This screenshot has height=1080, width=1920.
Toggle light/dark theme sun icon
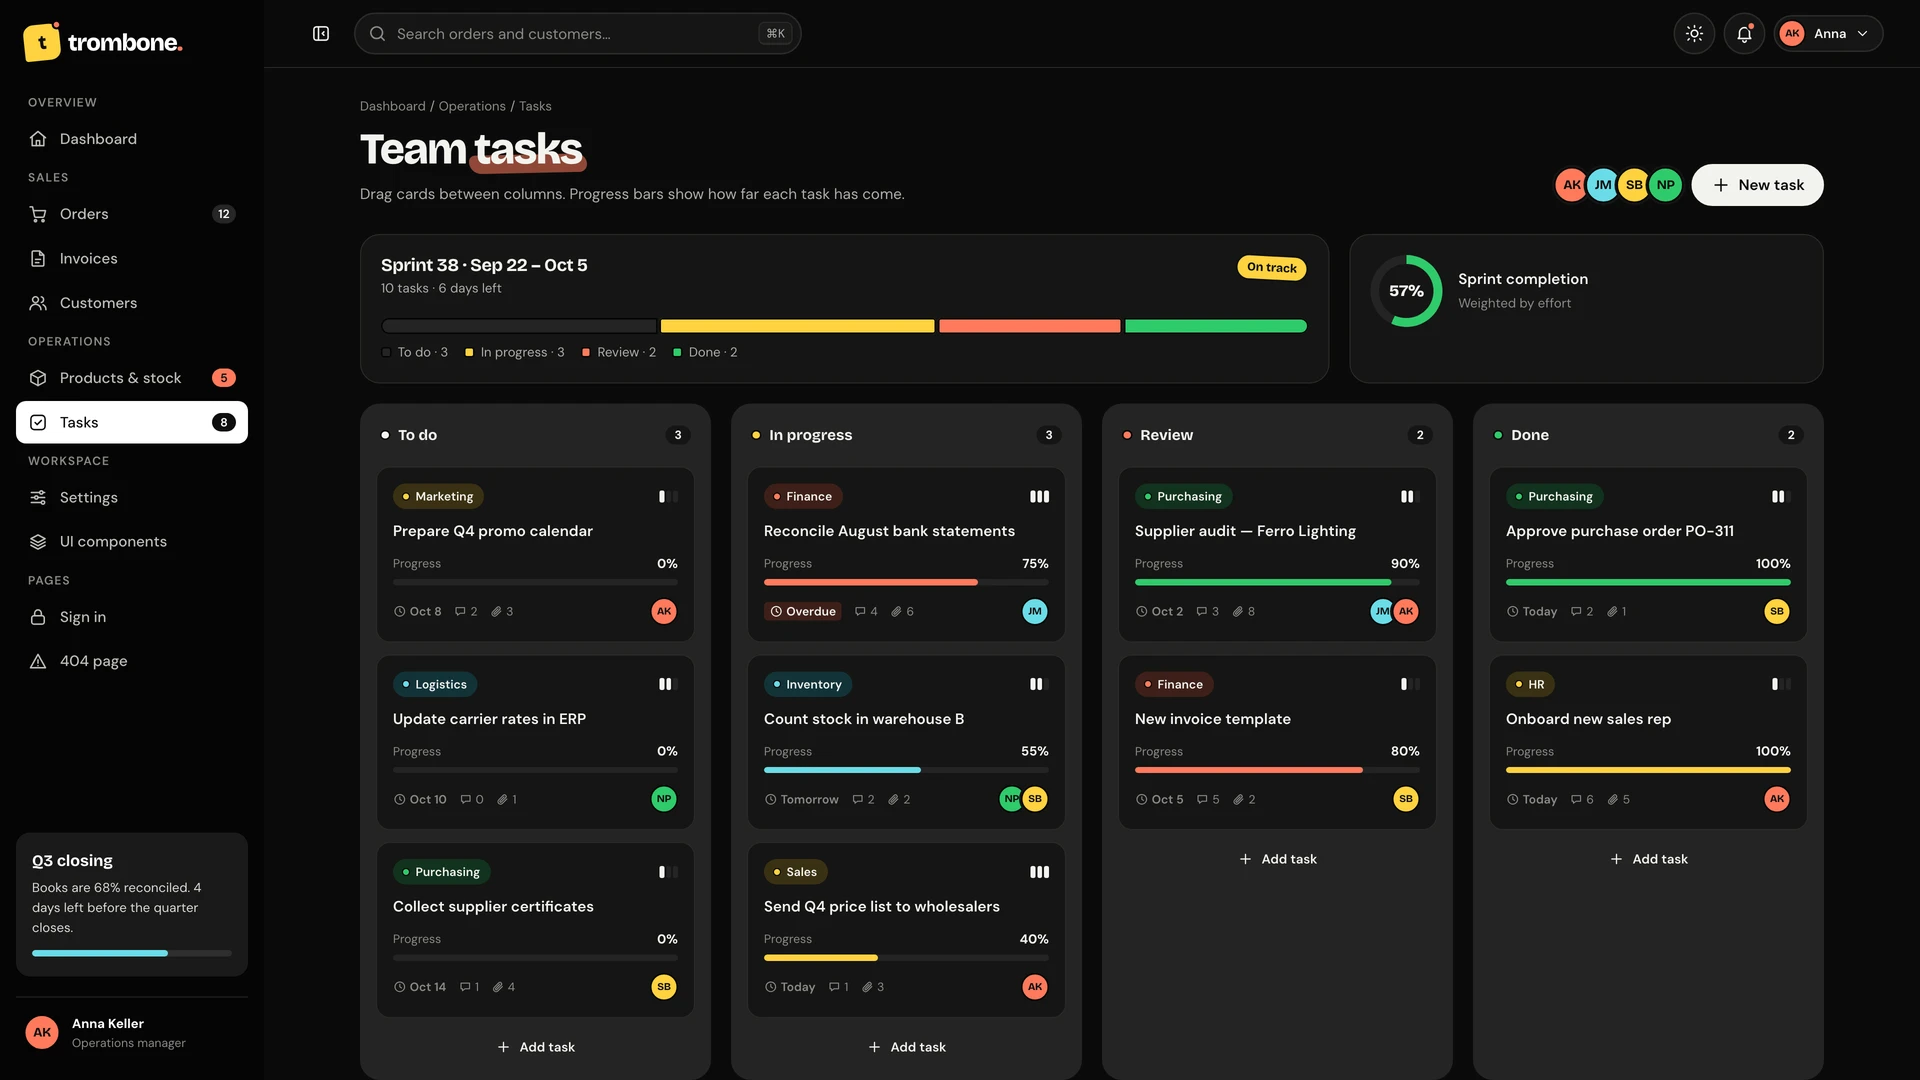pyautogui.click(x=1694, y=34)
